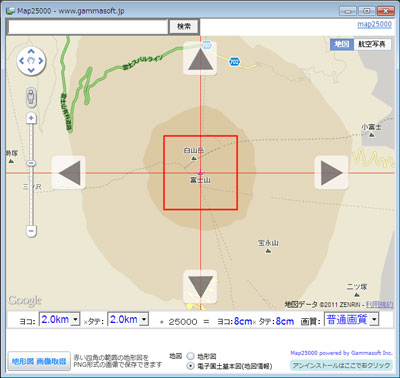Click the large up arrow on the map
The height and width of the screenshot is (378, 400).
(200, 58)
